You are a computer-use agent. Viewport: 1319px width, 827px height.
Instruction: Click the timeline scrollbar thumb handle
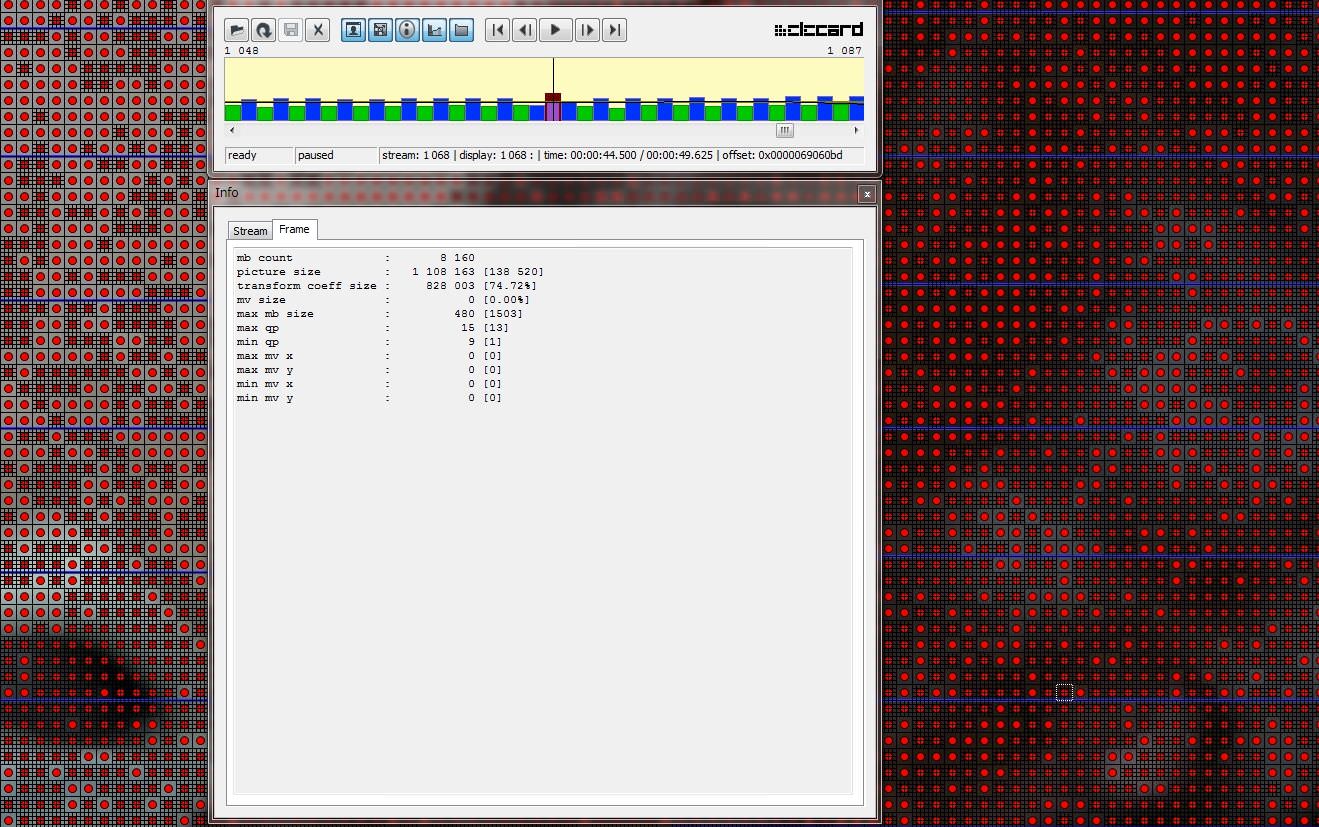[x=785, y=130]
